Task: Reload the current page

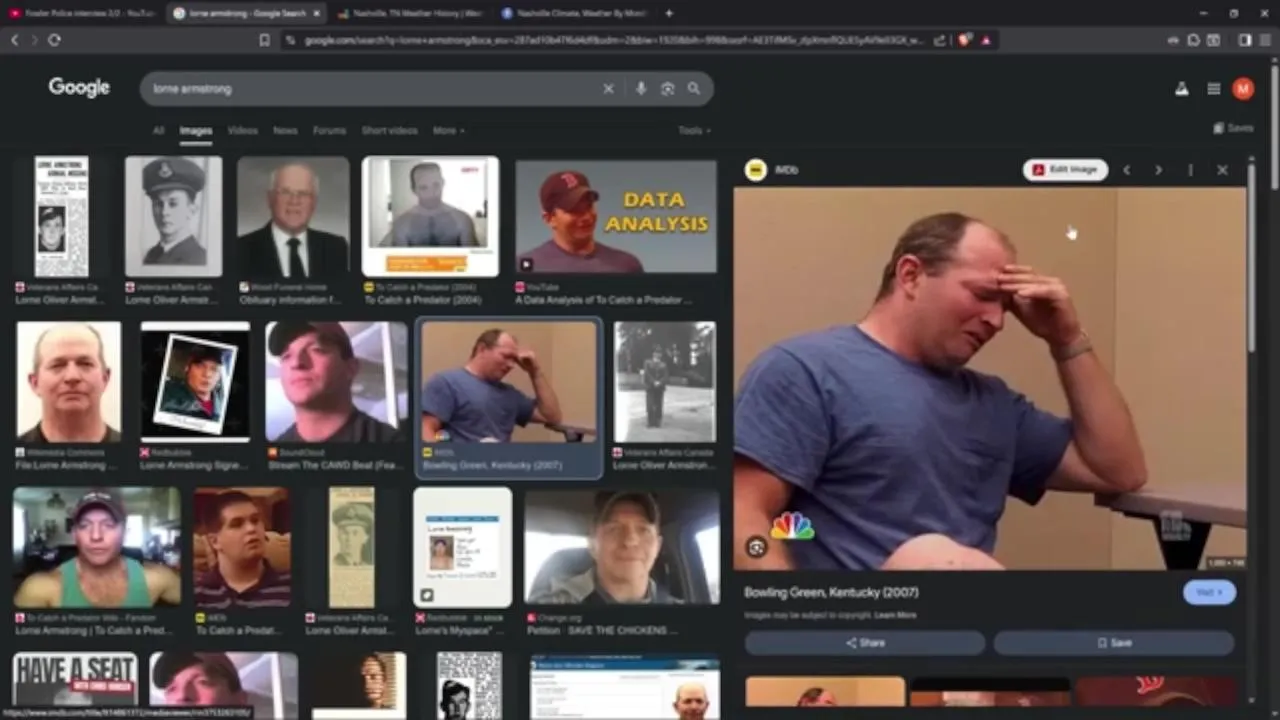Action: [x=54, y=40]
